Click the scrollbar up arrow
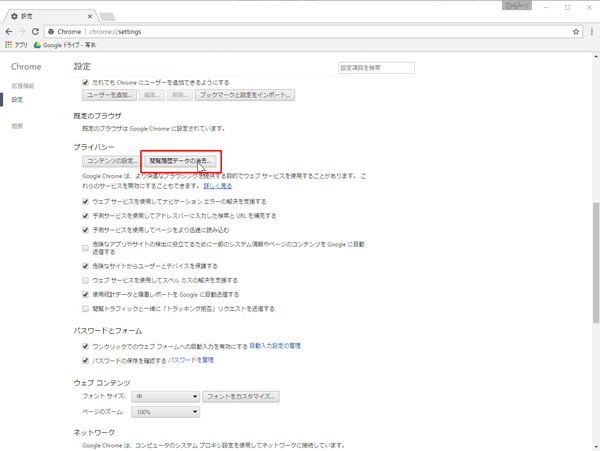 pos(596,57)
